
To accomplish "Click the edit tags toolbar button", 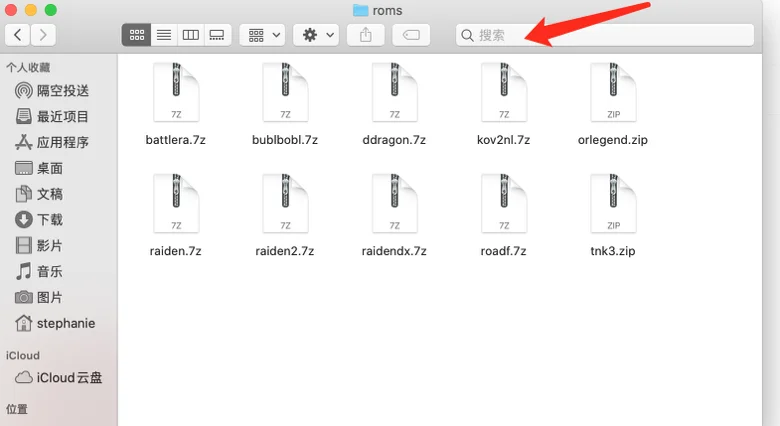I will tap(411, 35).
